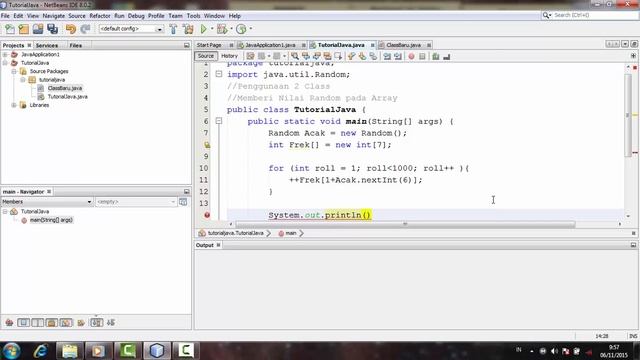Toggle Show Fields filter in Navigator

point(24,322)
